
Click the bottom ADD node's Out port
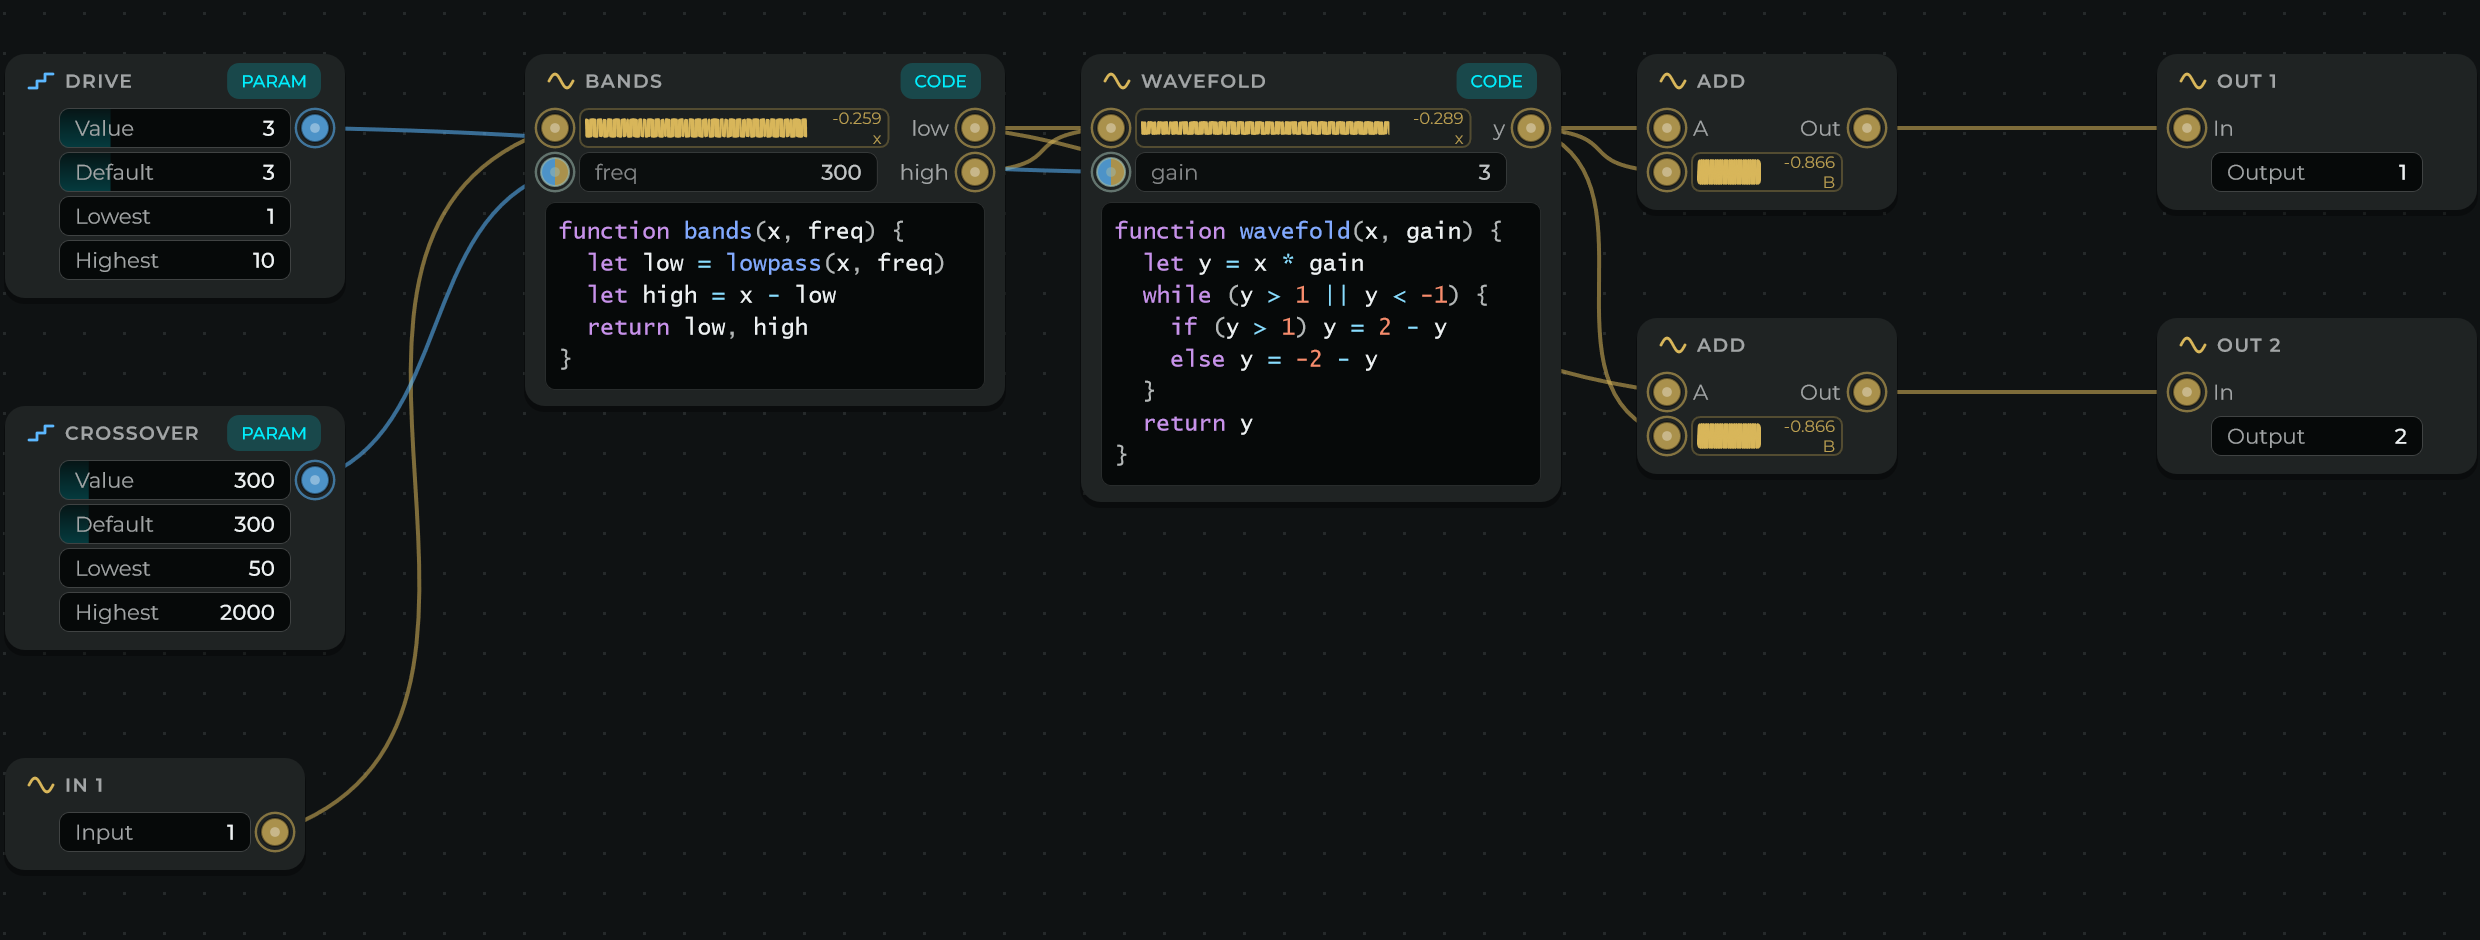tap(1867, 392)
